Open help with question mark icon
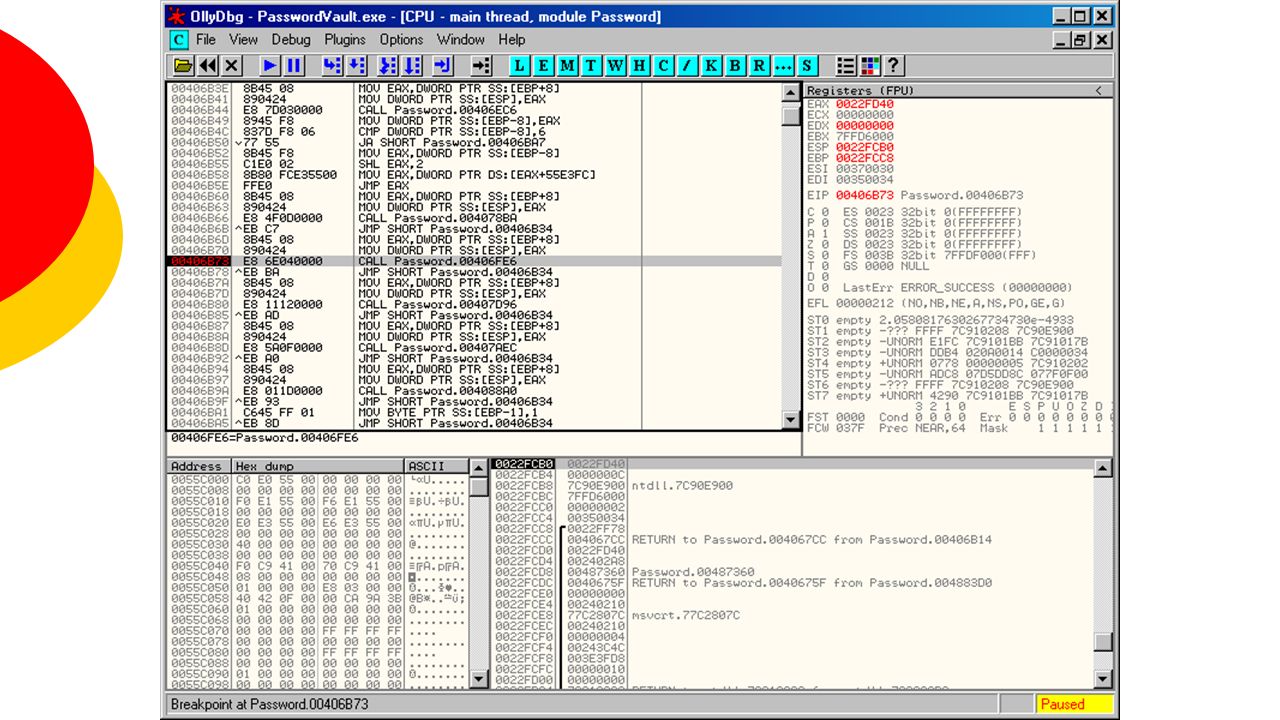Viewport: 1280px width, 720px height. [x=894, y=66]
